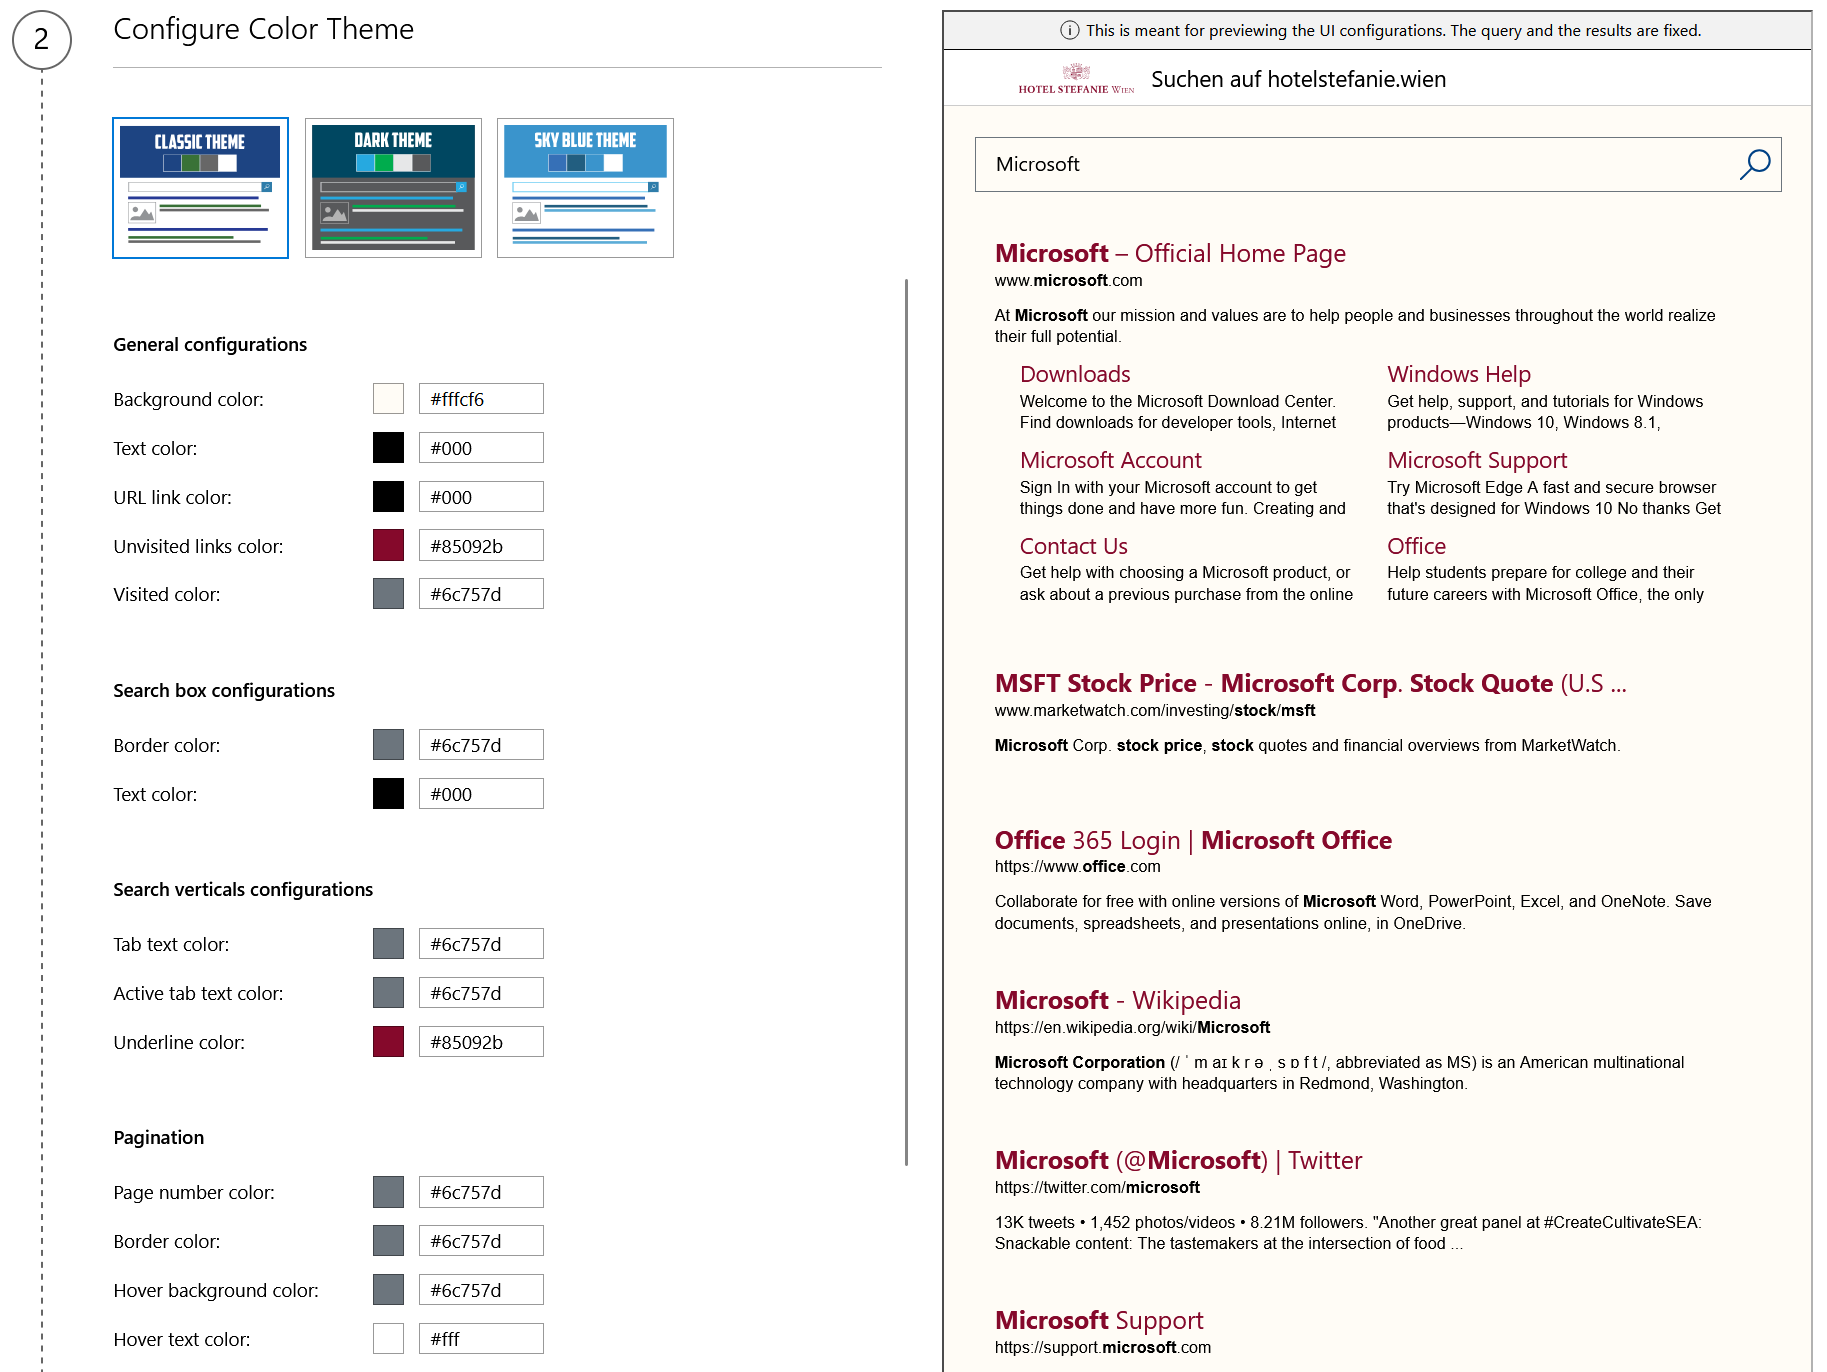Edit the Tab text color hex field

pos(481,944)
